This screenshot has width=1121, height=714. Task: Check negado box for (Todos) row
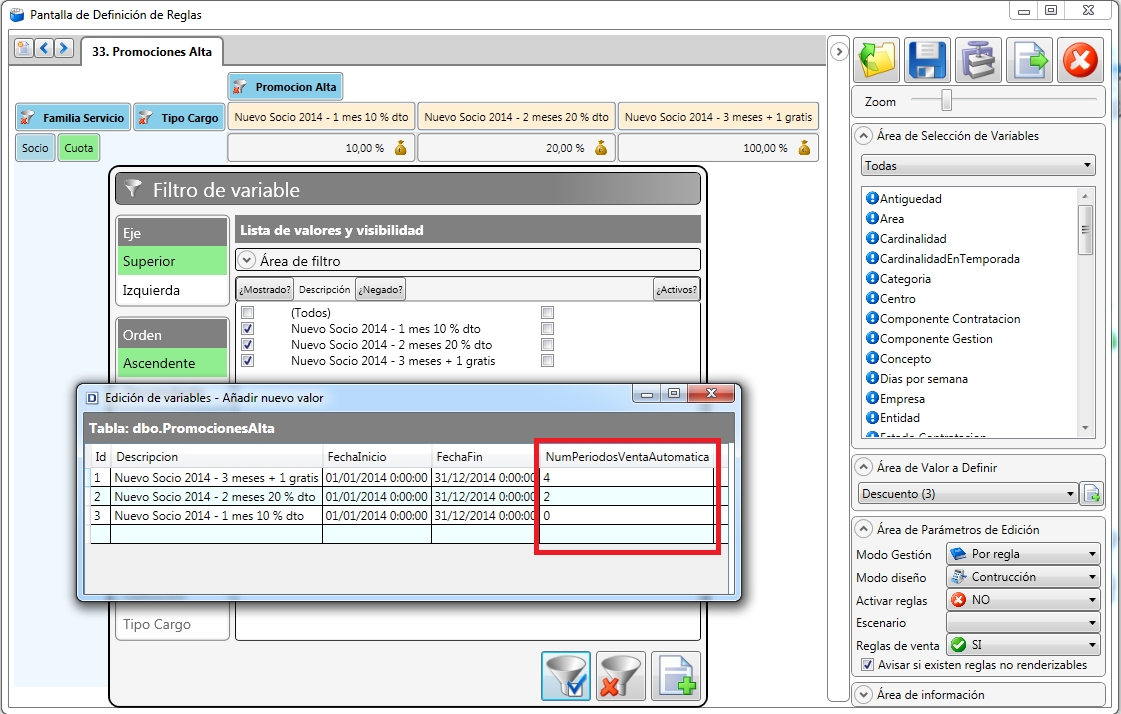click(x=547, y=312)
